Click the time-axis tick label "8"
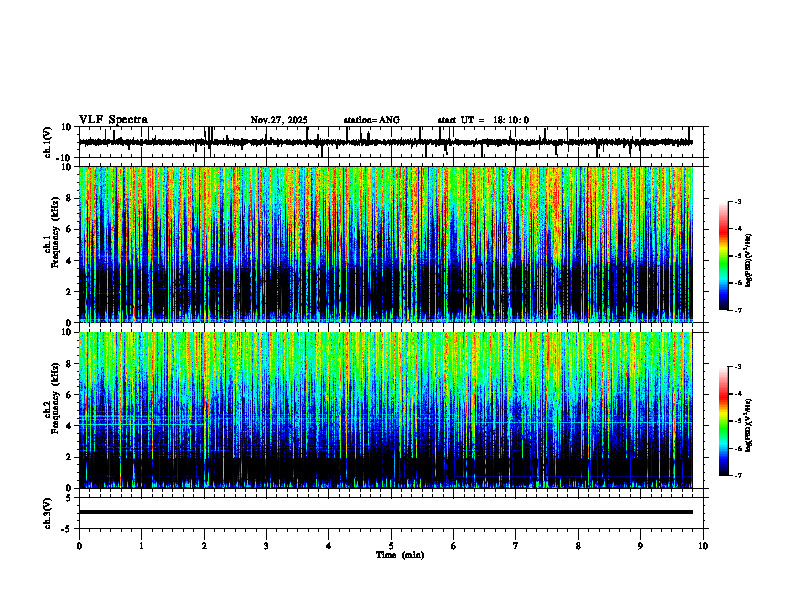Screen dimensions: 792x612 578,546
